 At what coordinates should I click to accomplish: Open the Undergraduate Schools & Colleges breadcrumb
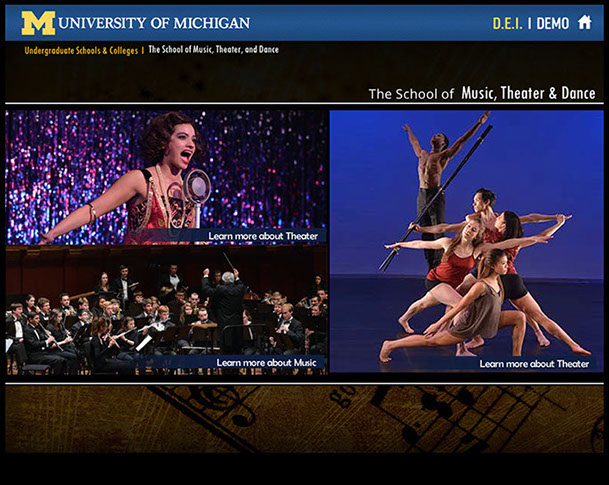tap(81, 50)
